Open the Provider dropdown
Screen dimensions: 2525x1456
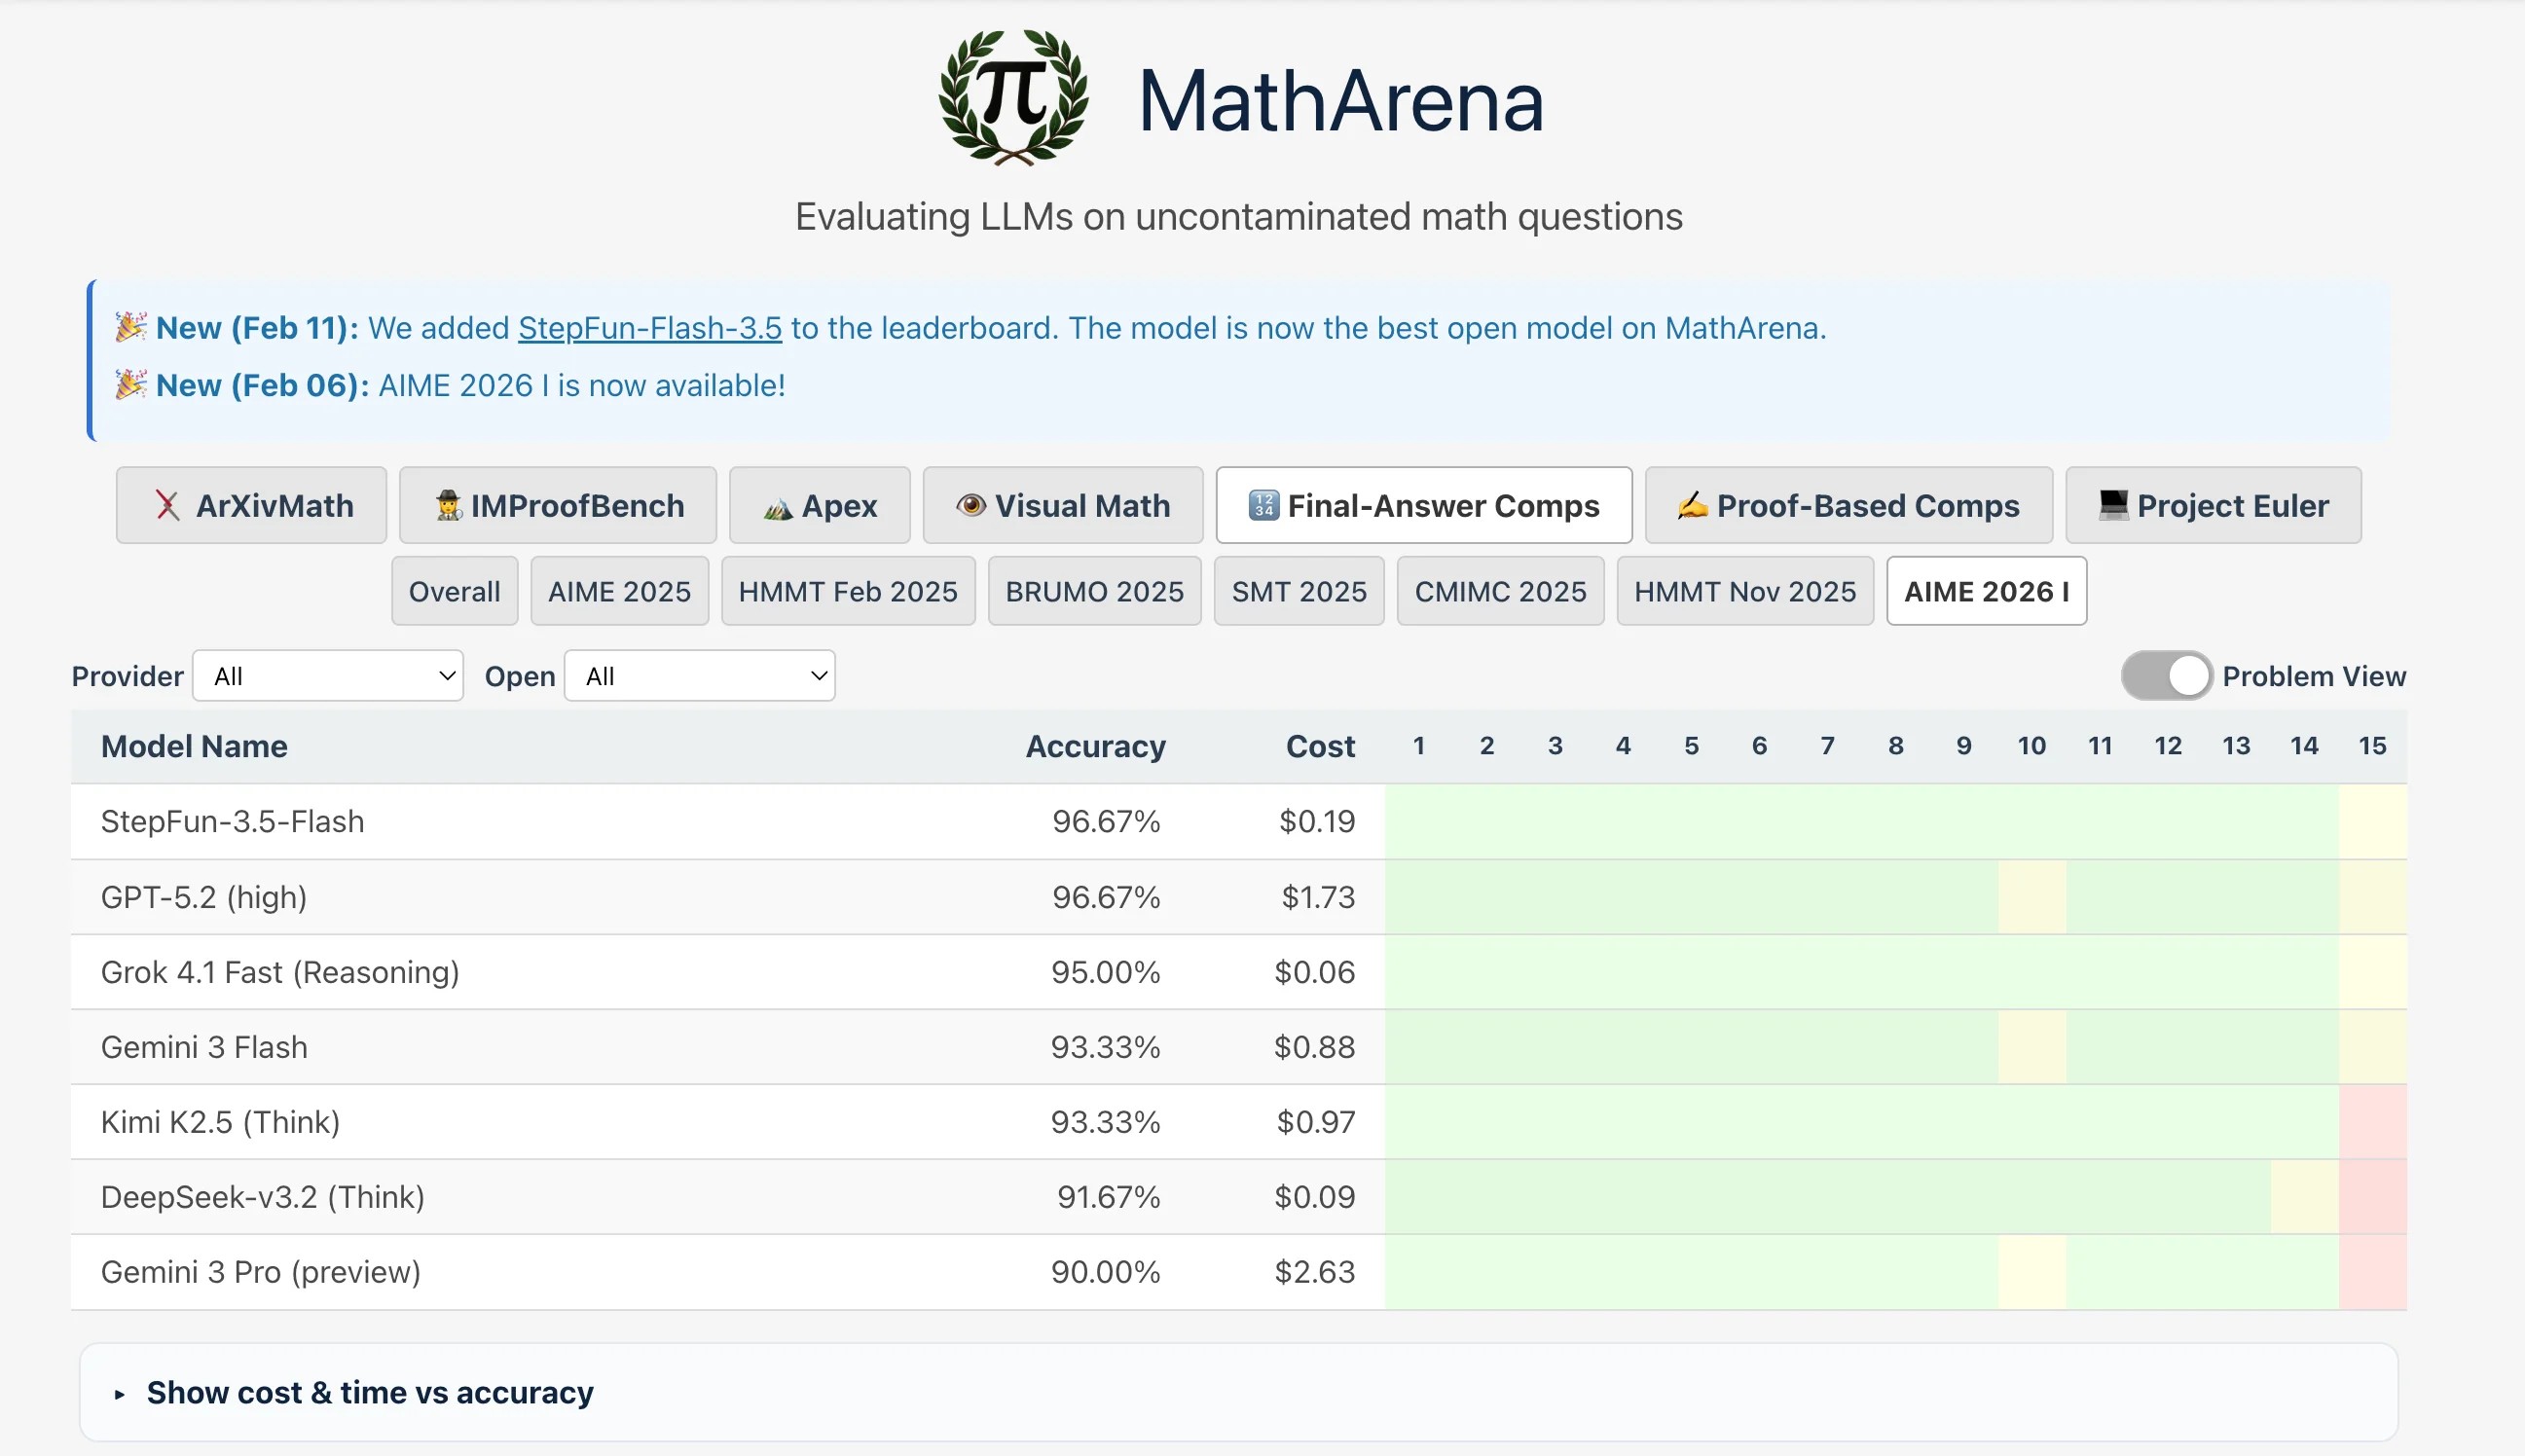[x=328, y=676]
